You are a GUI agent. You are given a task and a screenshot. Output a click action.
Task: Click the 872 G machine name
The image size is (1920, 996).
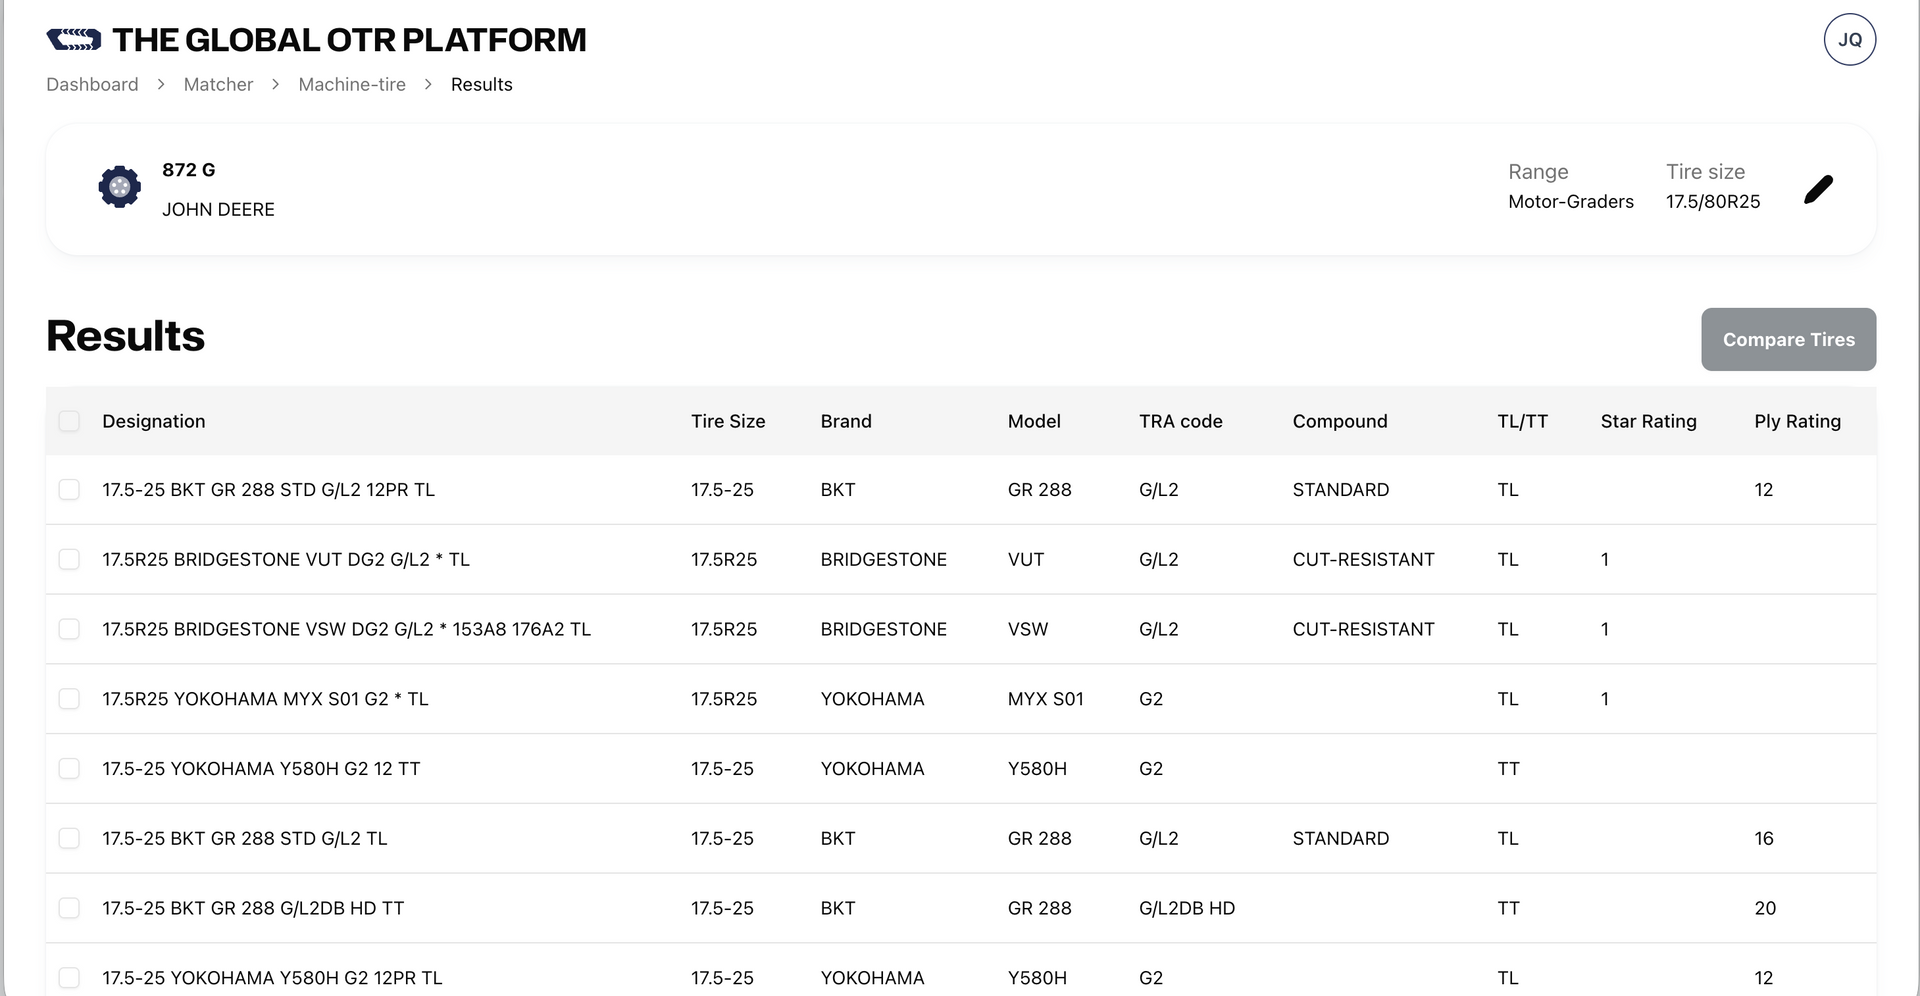[x=188, y=170]
